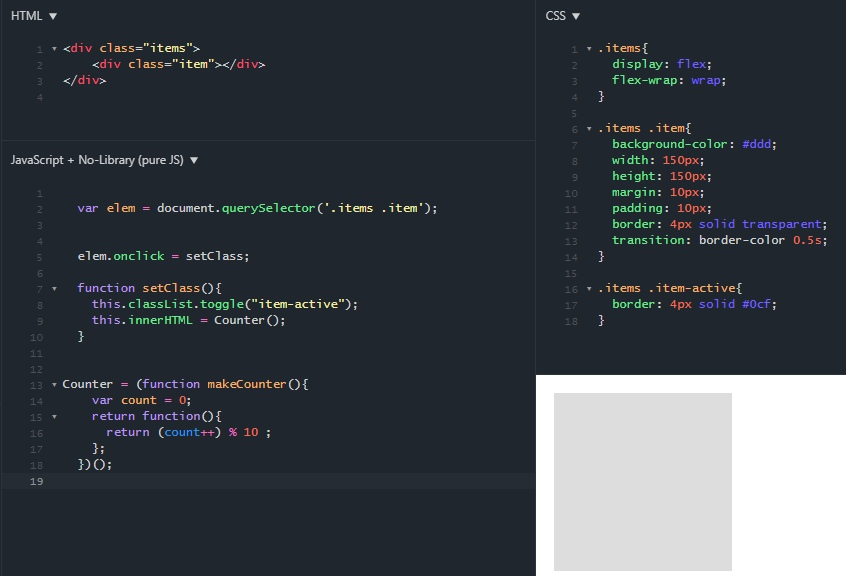Click '<div class="item"></div>' in HTML
This screenshot has height=576, width=846.
point(179,64)
